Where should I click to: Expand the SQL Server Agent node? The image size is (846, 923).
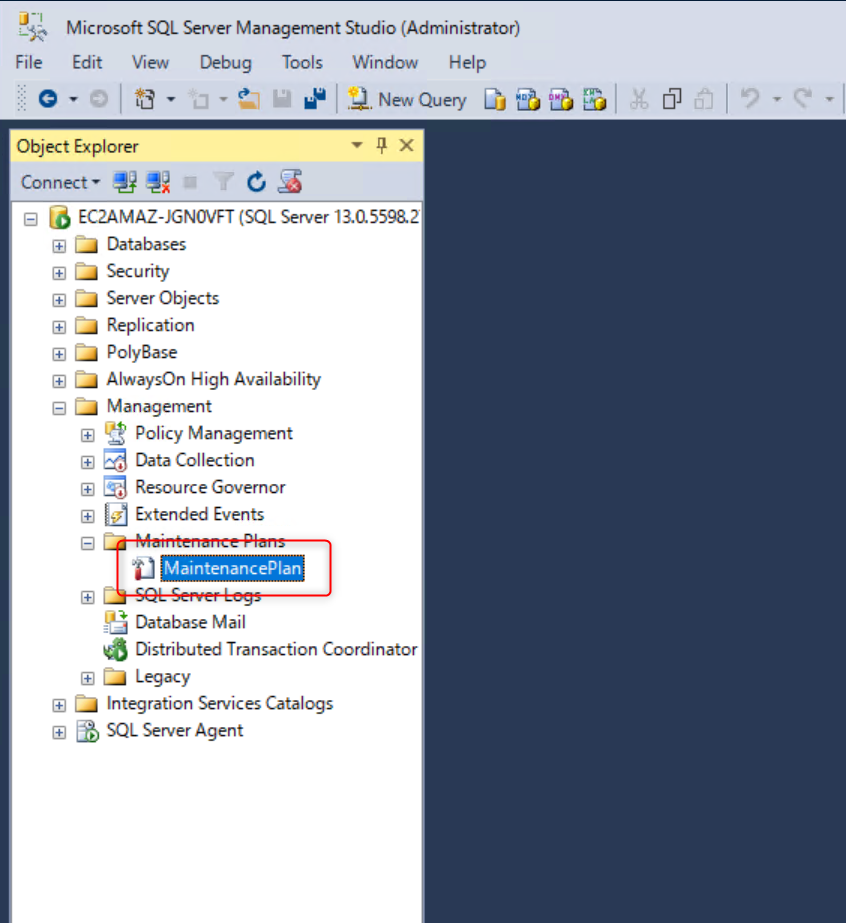point(59,733)
